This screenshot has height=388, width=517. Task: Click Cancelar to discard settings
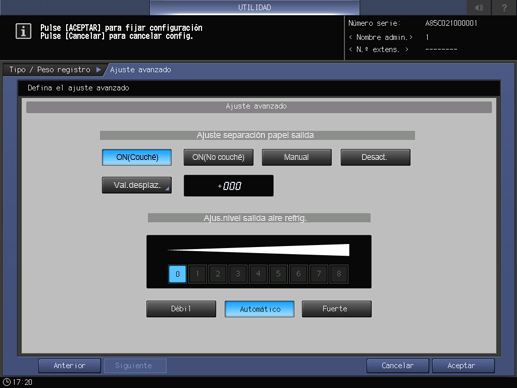pyautogui.click(x=397, y=366)
